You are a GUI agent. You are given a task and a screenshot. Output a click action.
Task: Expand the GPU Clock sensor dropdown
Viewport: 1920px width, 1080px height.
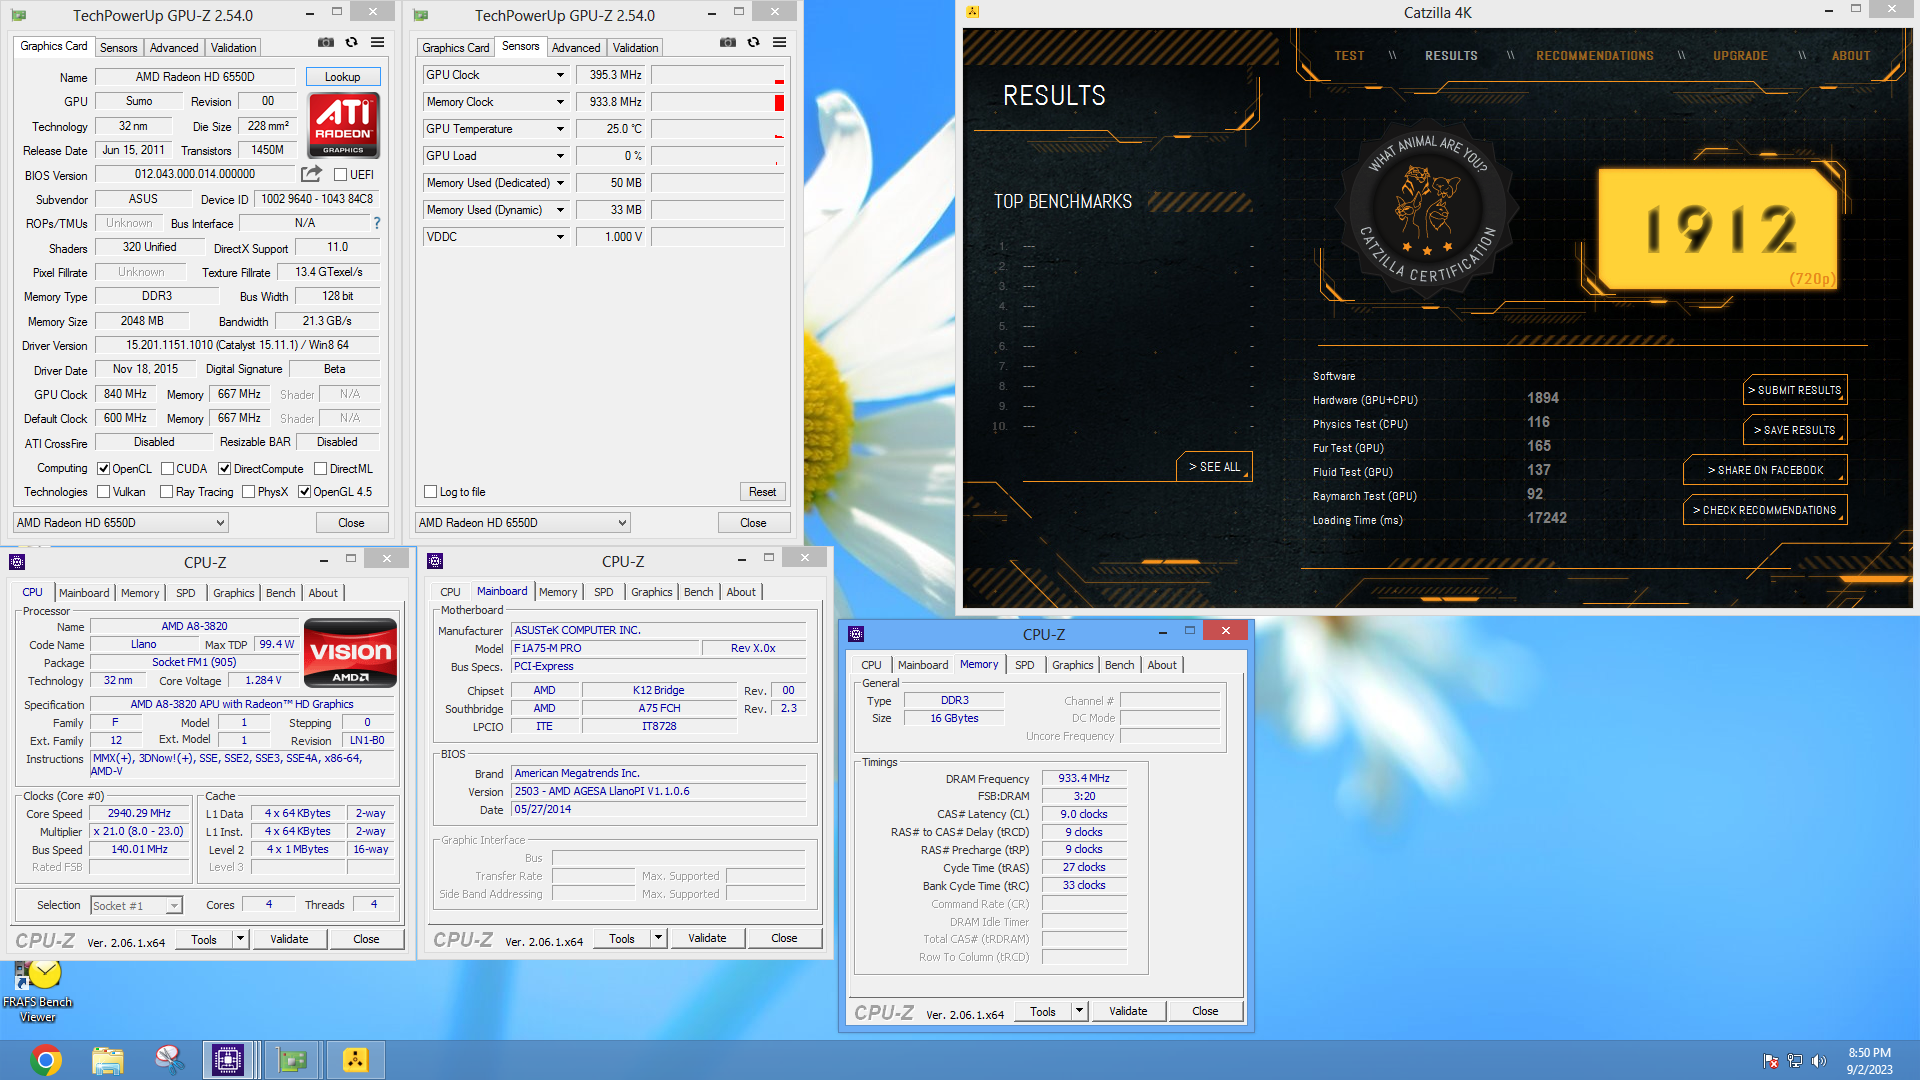[x=560, y=75]
